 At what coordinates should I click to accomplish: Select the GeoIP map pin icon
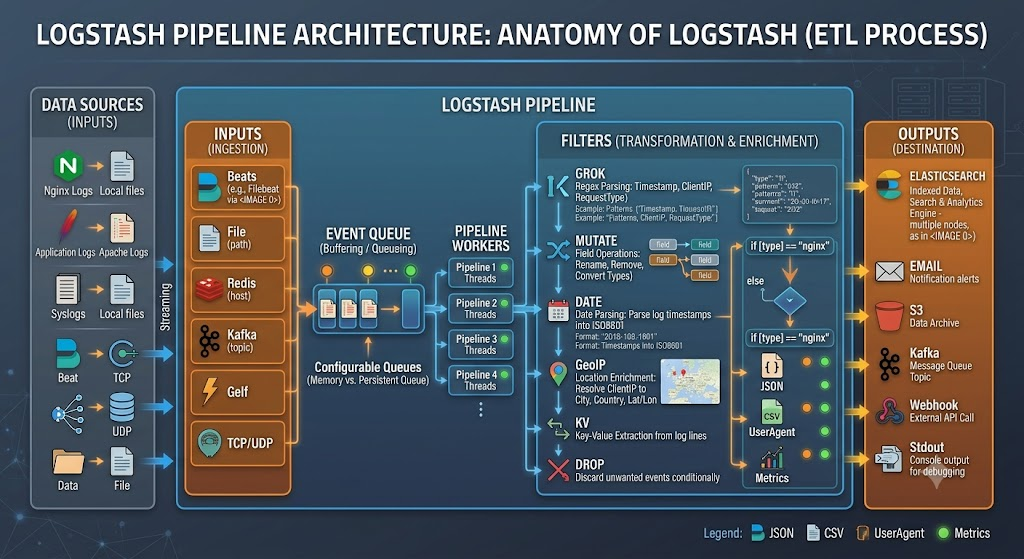click(558, 374)
